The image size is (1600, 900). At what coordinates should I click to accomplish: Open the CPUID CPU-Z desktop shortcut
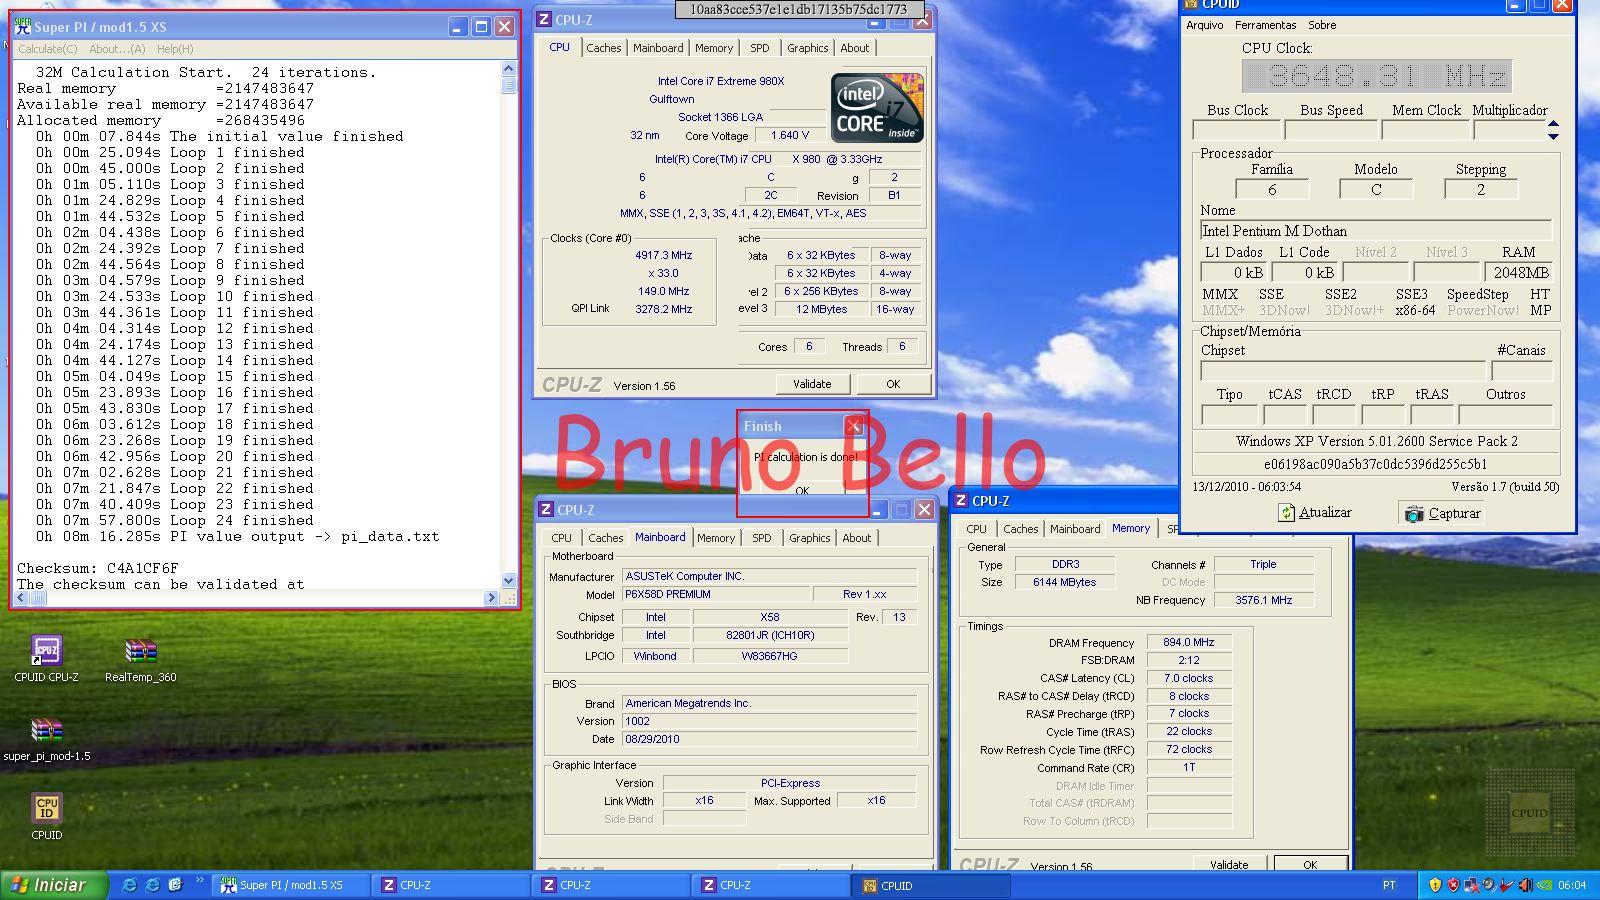[46, 651]
